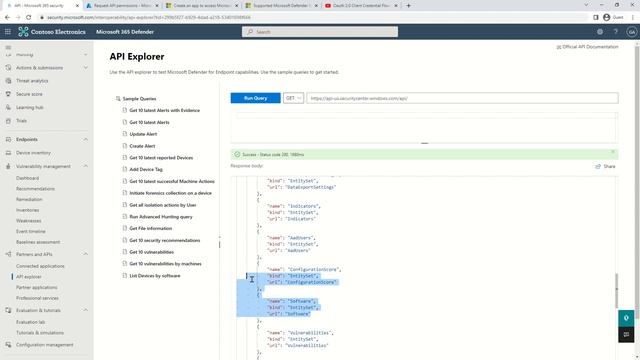Click the Evaluation & tutorials sidebar icon
Viewport: 640px width, 360px height.
pos(8,310)
